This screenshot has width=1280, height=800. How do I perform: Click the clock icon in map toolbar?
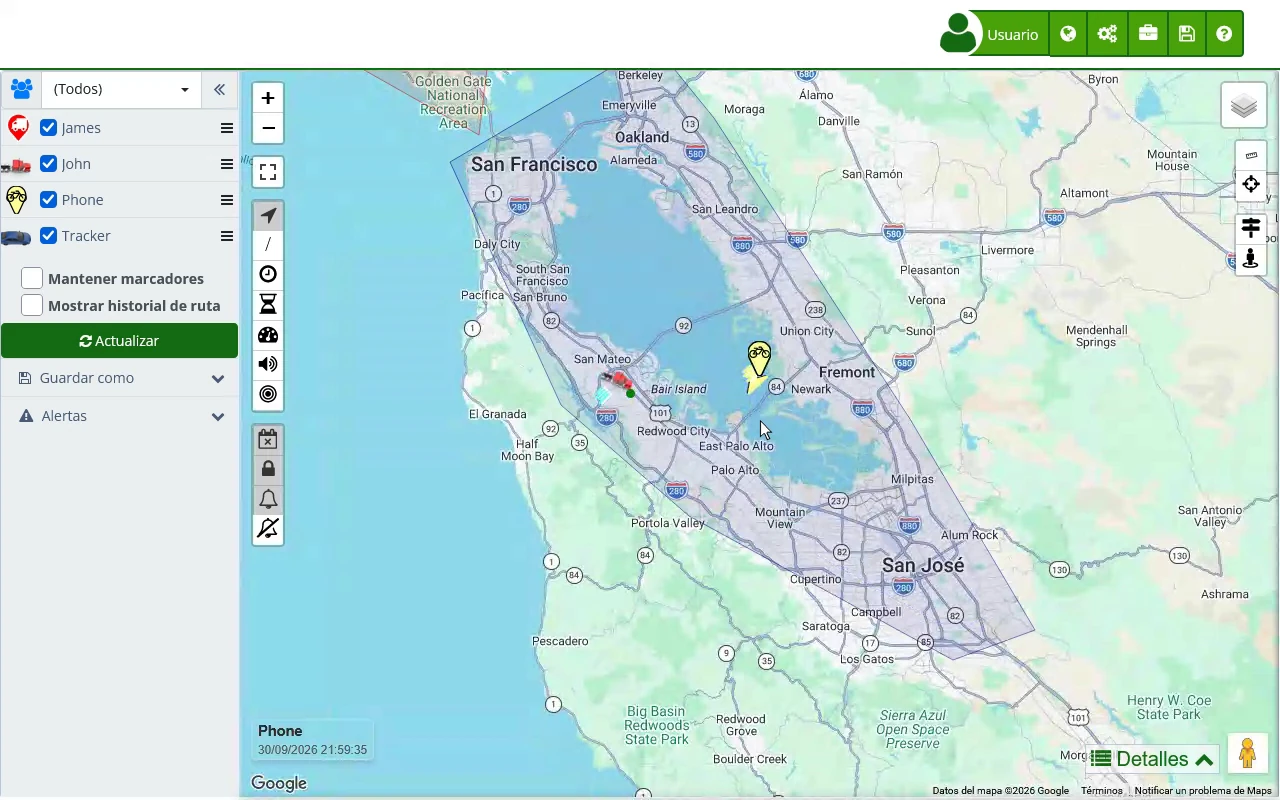point(268,275)
